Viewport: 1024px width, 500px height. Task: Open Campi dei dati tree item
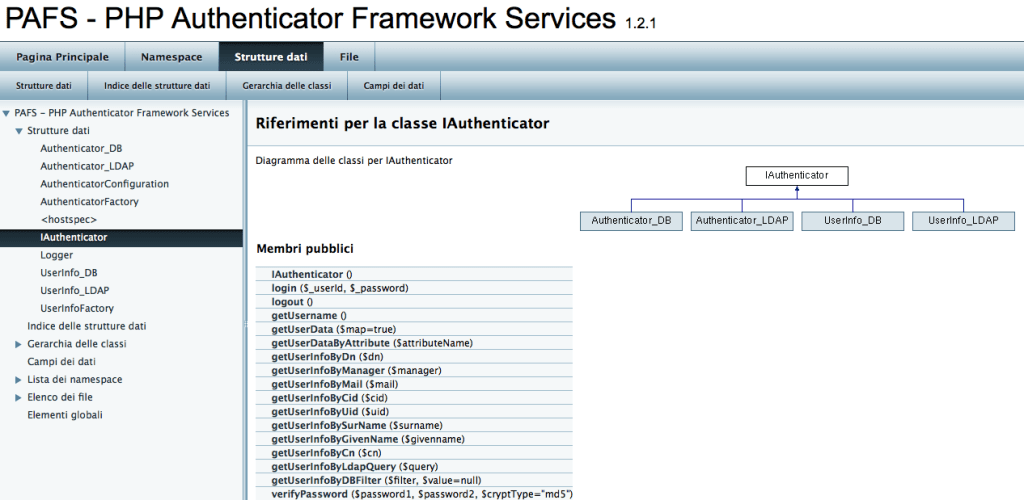61,362
